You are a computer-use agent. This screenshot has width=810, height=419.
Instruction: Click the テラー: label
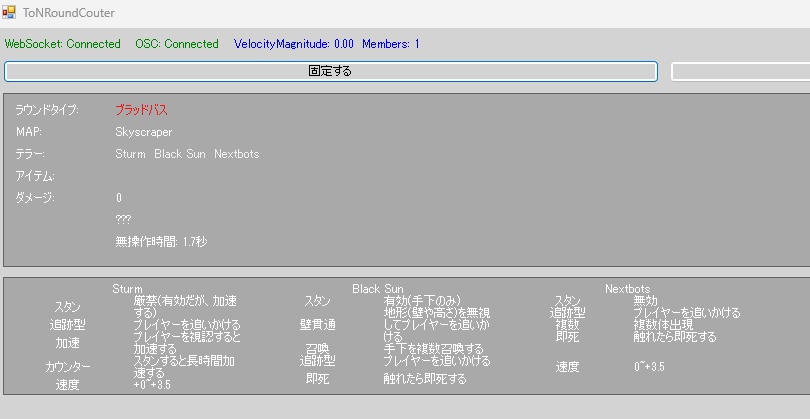[30, 154]
